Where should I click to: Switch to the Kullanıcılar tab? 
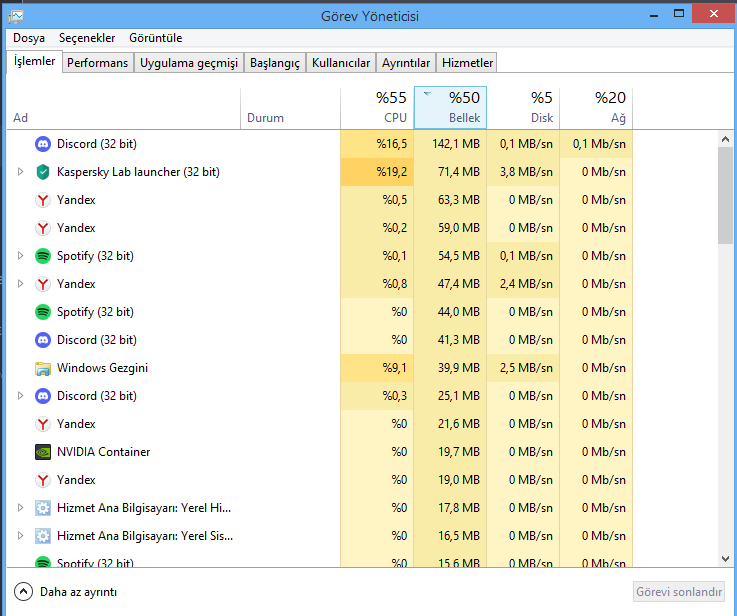click(x=341, y=63)
